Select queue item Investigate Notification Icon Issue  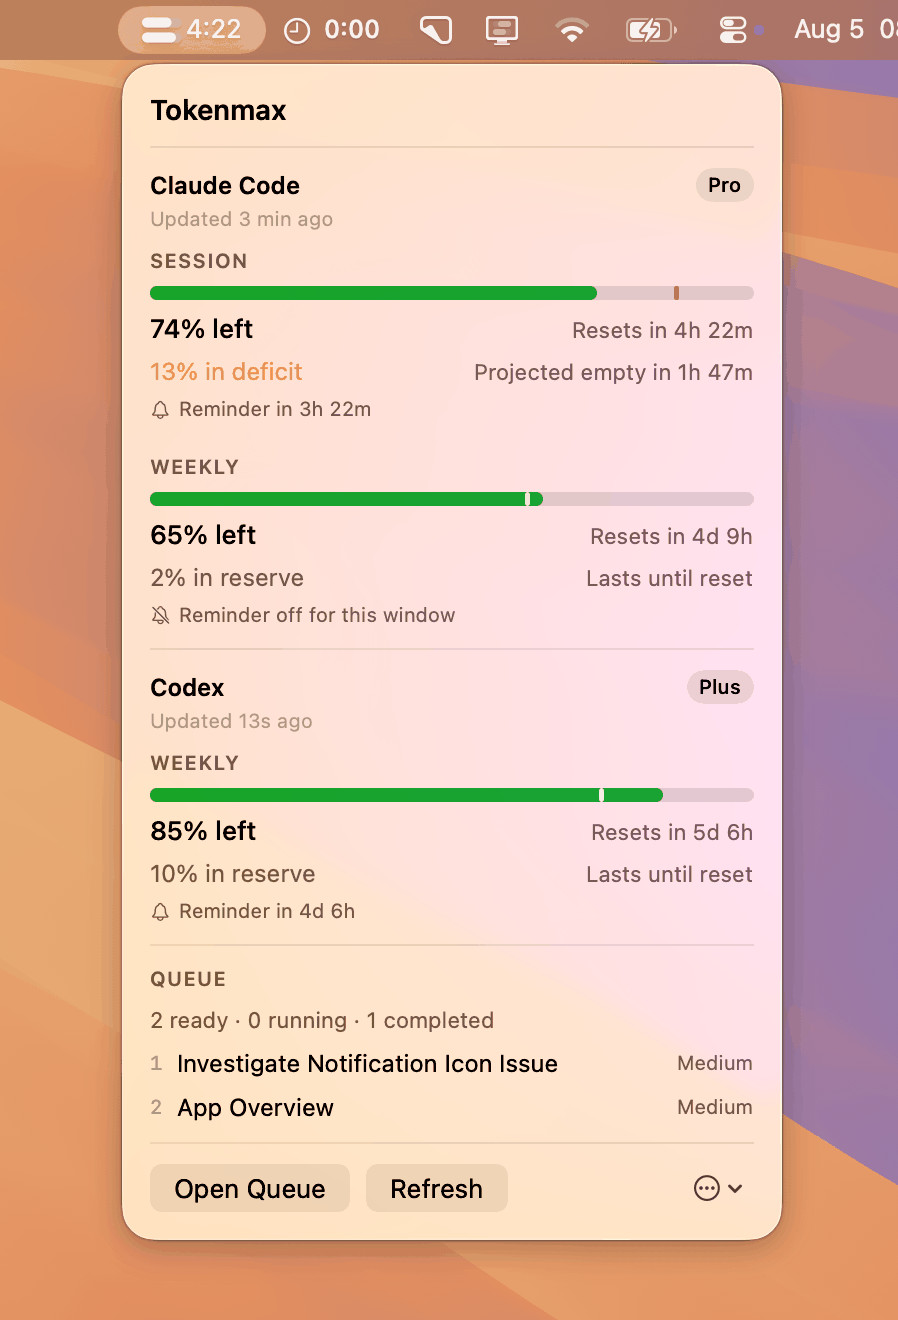point(451,1064)
